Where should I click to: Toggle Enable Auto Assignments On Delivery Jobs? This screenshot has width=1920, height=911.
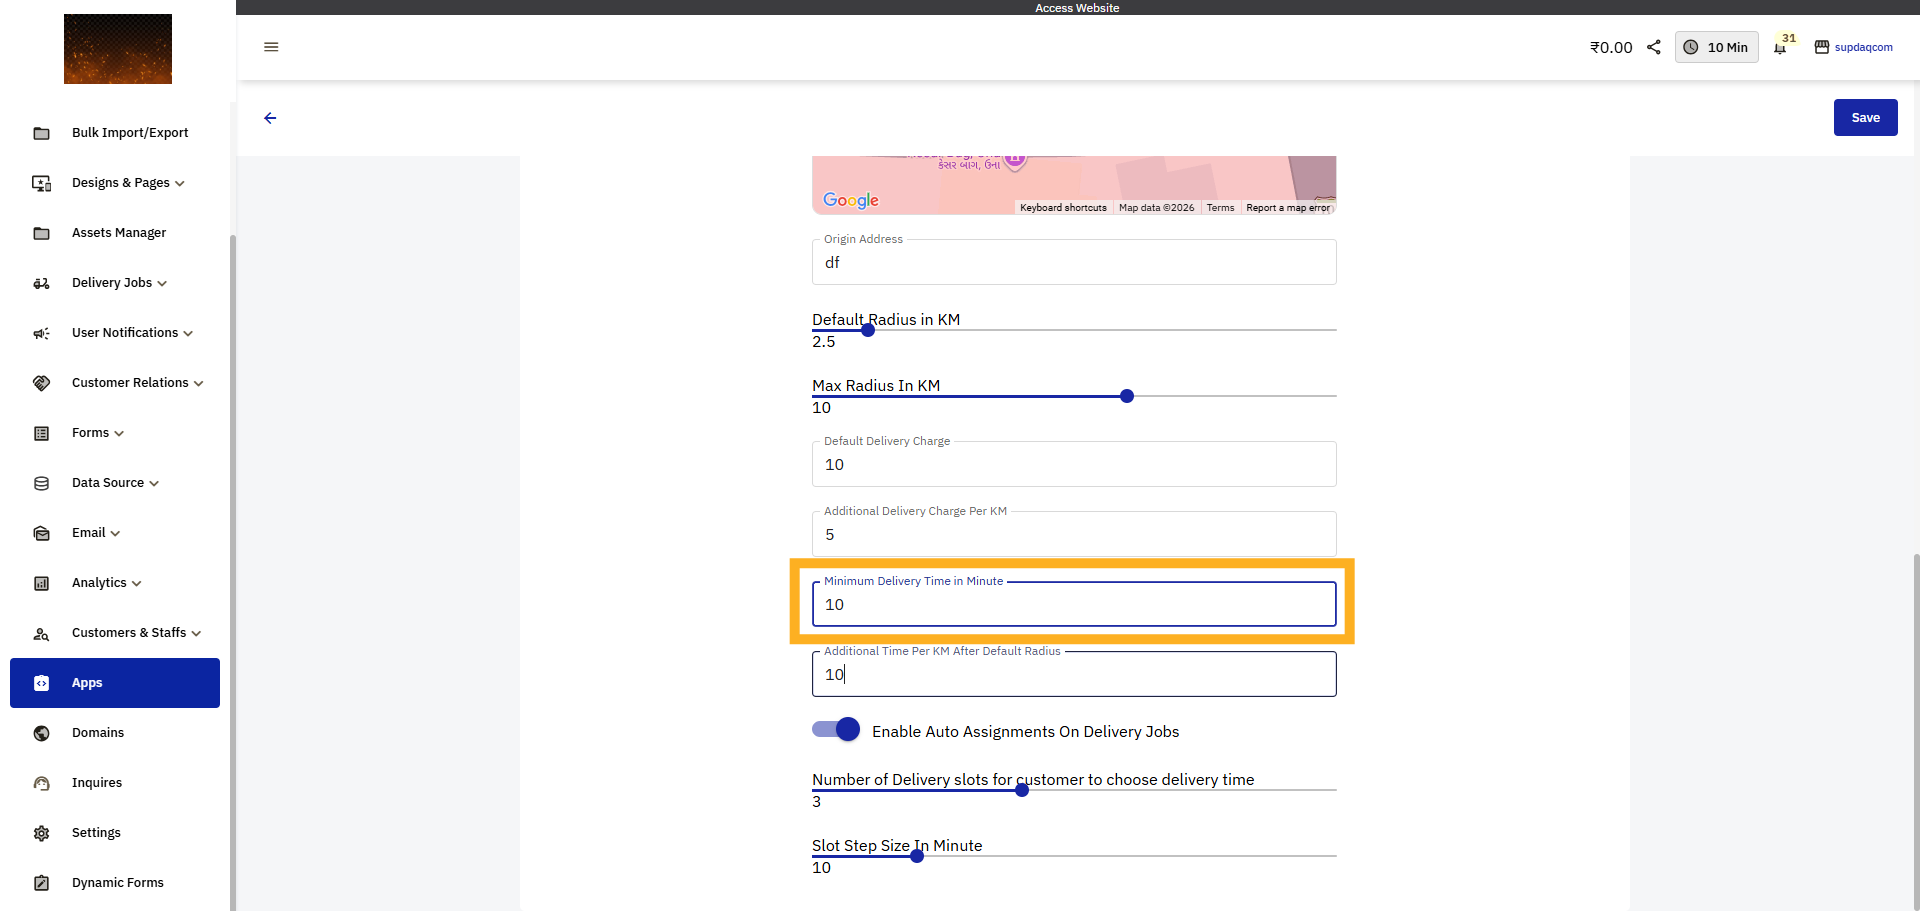point(836,730)
